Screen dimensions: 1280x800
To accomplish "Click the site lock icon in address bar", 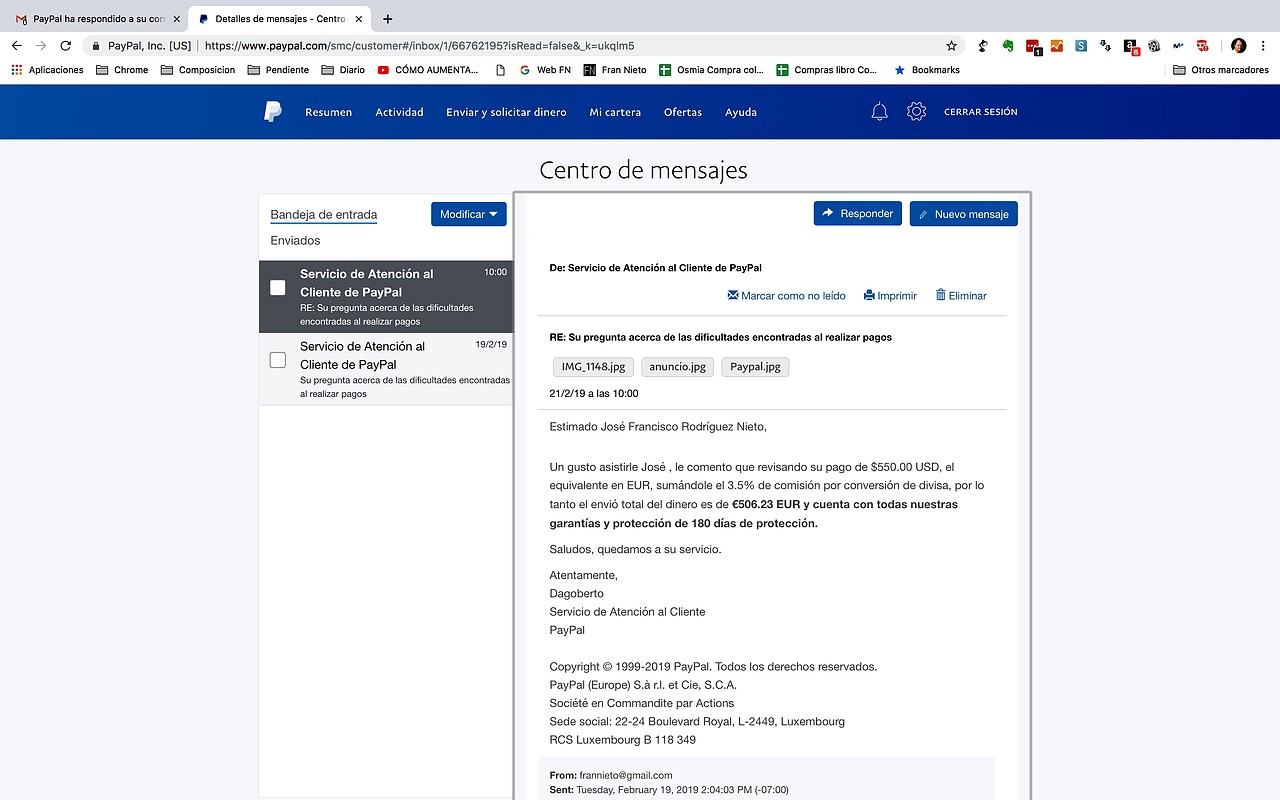I will tap(96, 46).
